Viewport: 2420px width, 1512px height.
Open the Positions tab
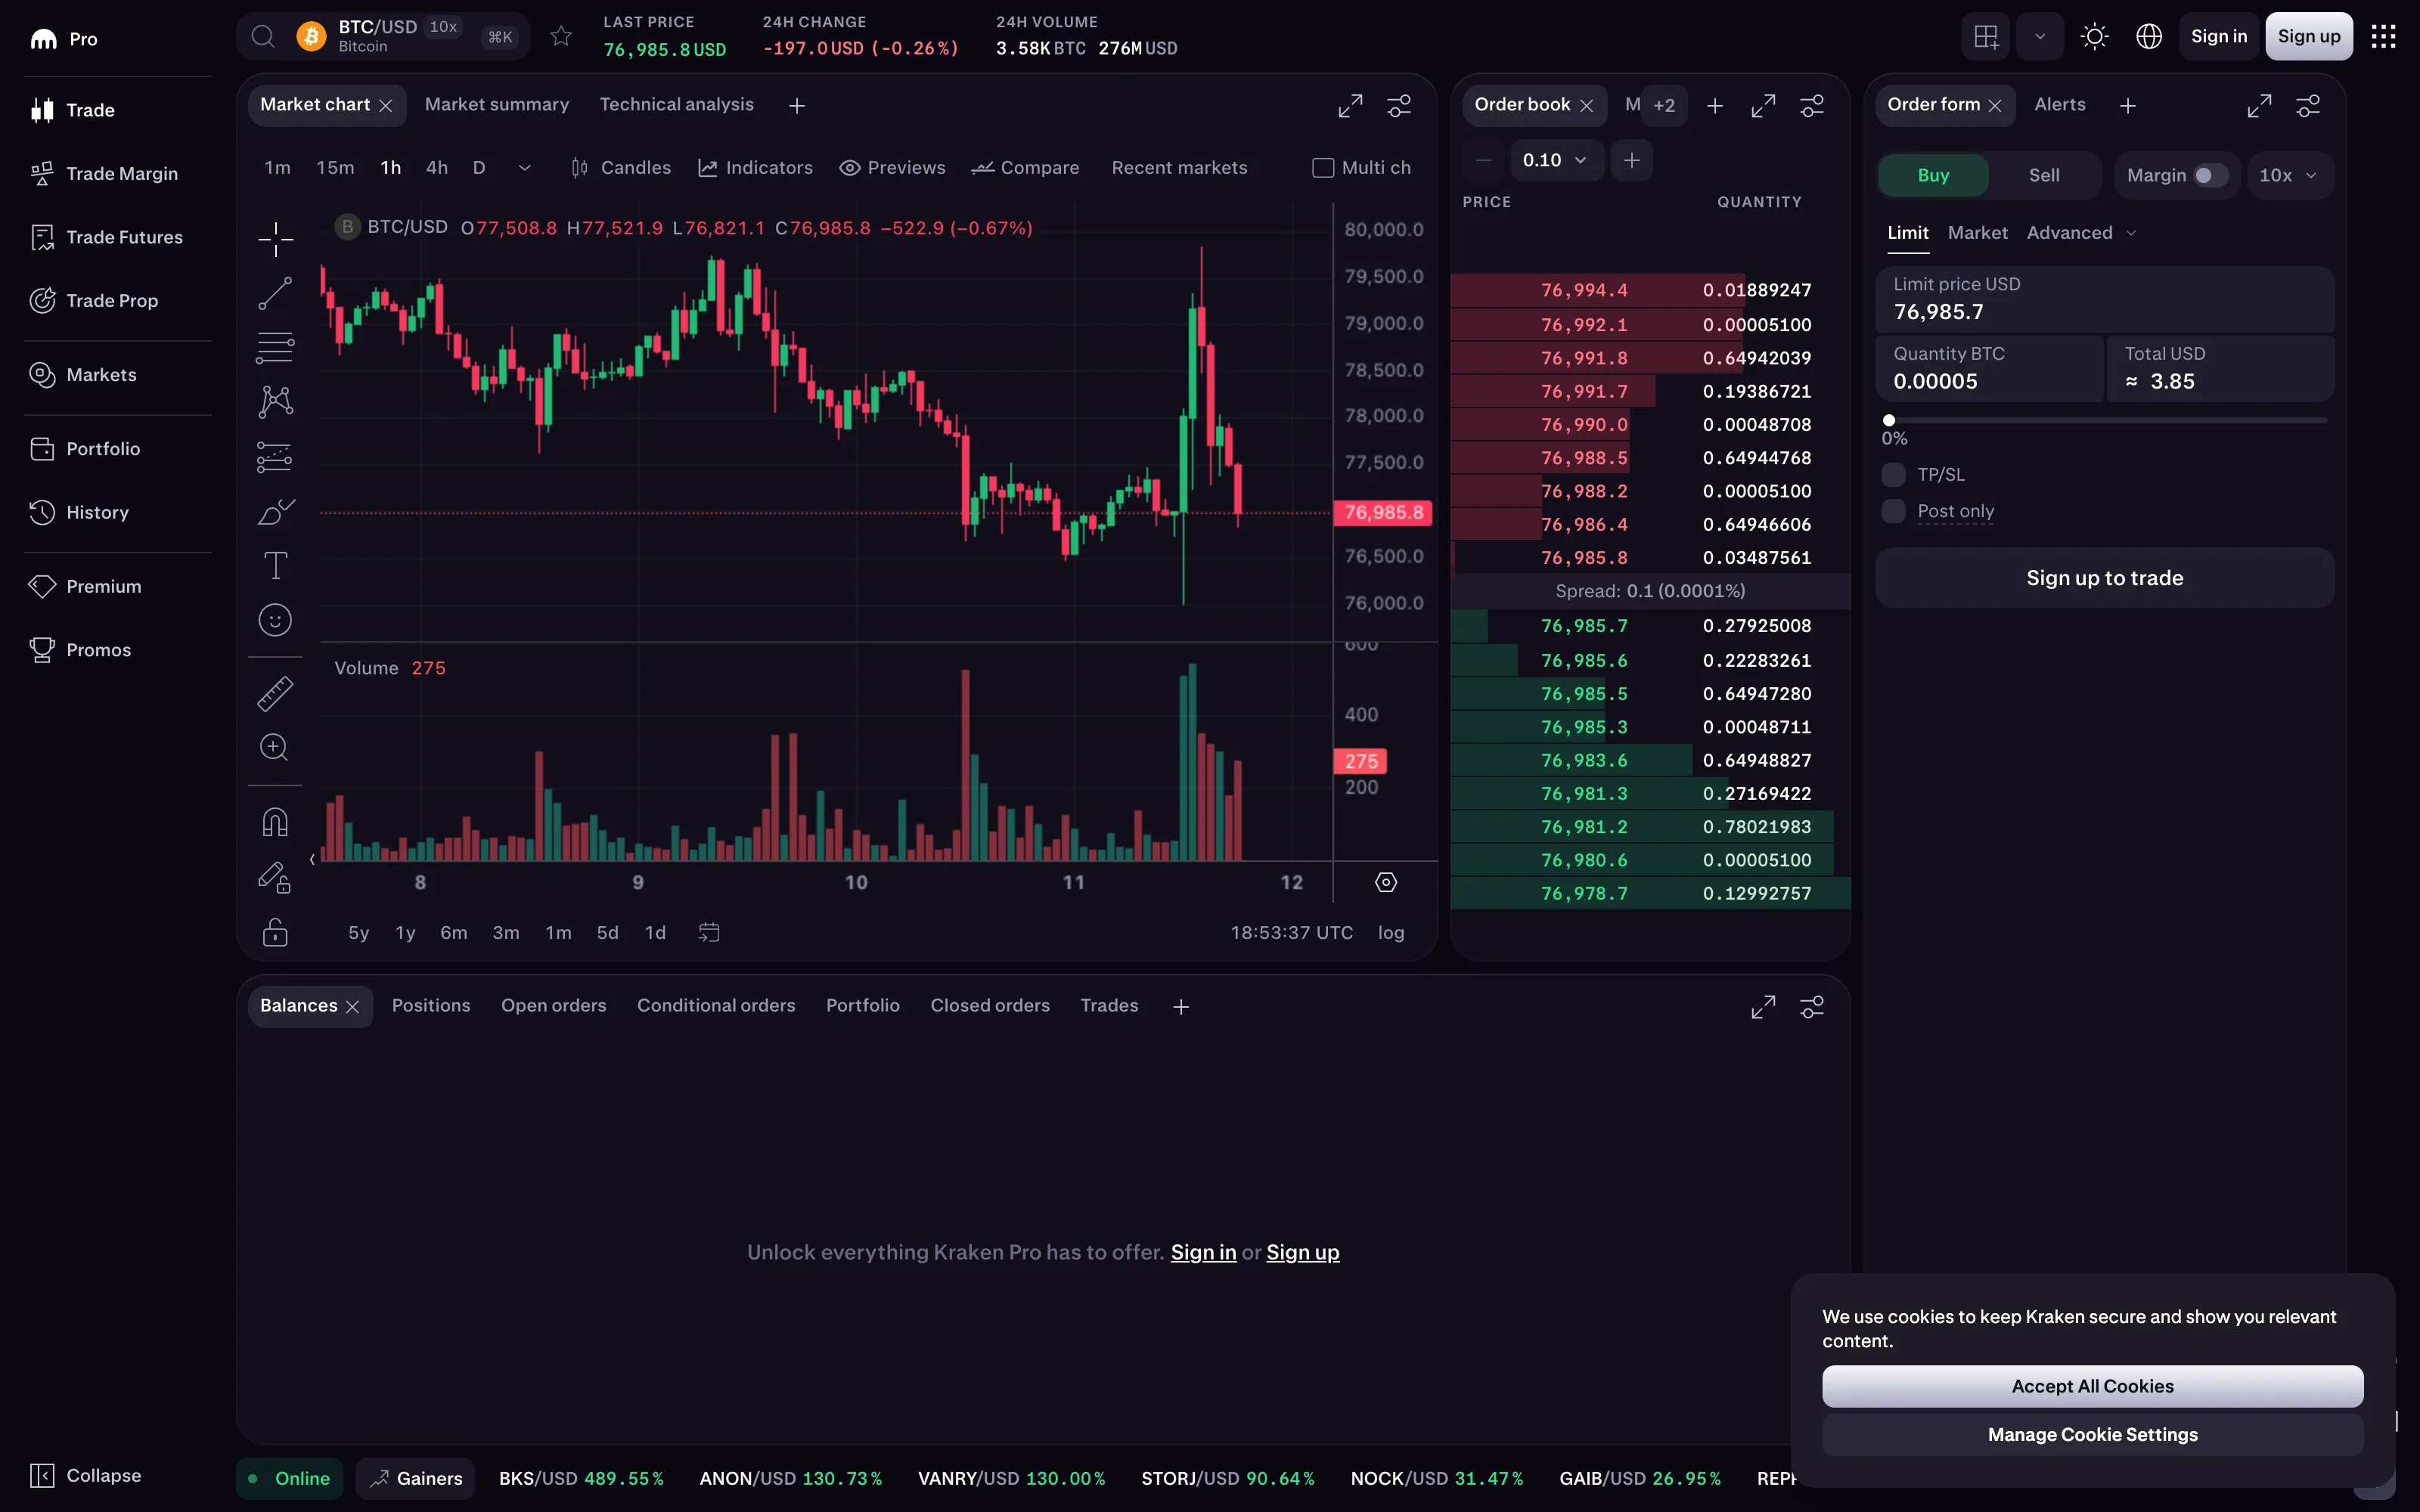(x=431, y=1006)
